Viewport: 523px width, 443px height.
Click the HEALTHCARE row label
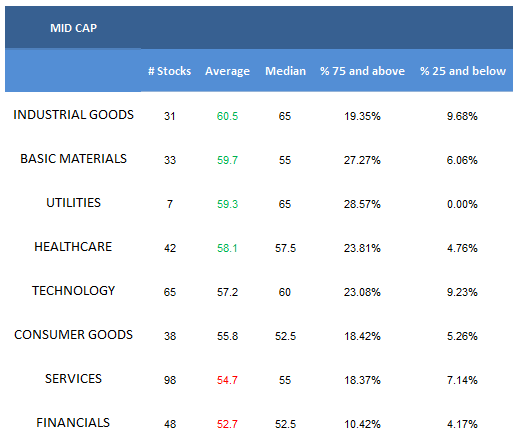coord(73,247)
